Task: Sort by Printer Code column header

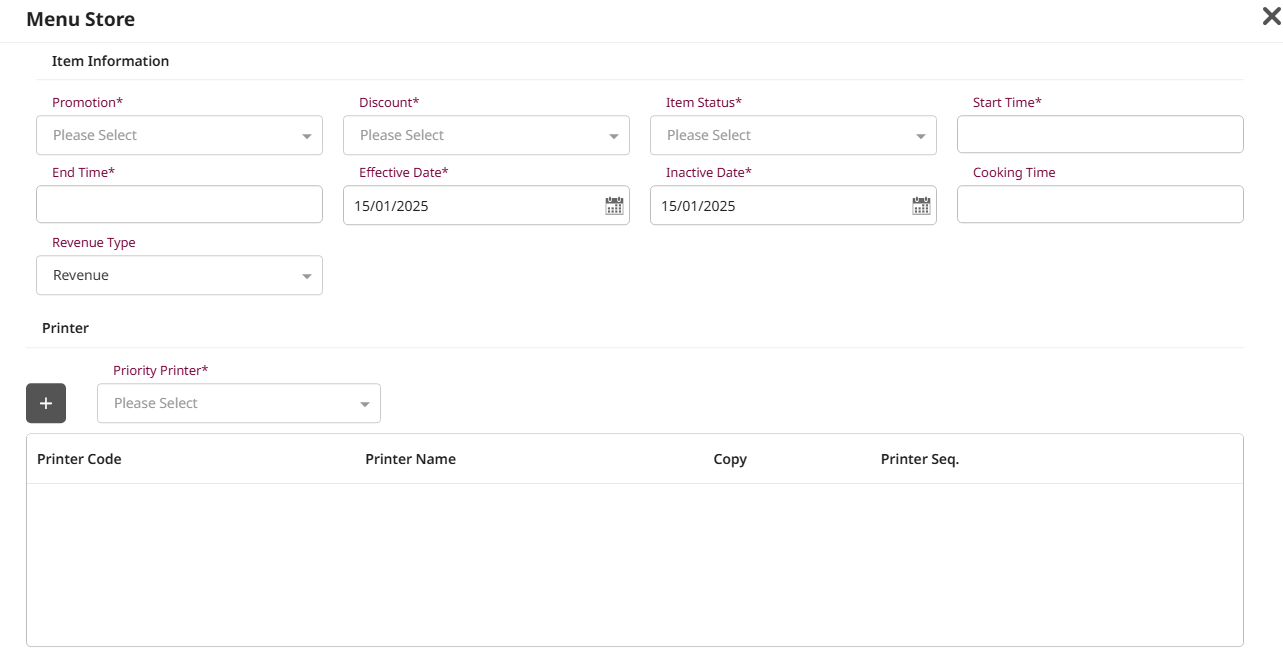Action: pos(79,459)
